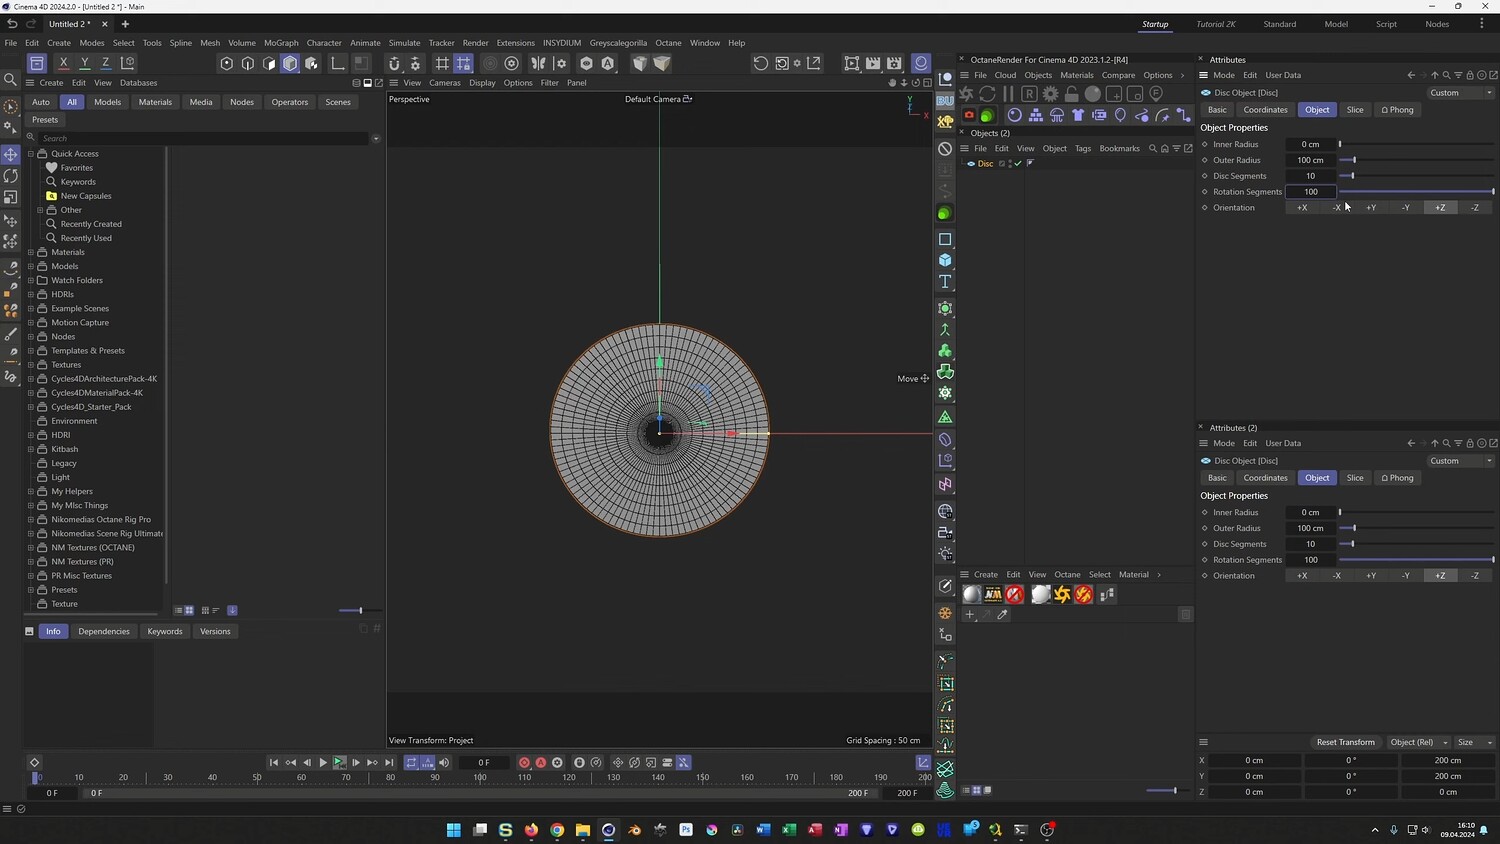Switch to the Tutorial 2K layout
This screenshot has height=844, width=1500.
click(x=1216, y=24)
